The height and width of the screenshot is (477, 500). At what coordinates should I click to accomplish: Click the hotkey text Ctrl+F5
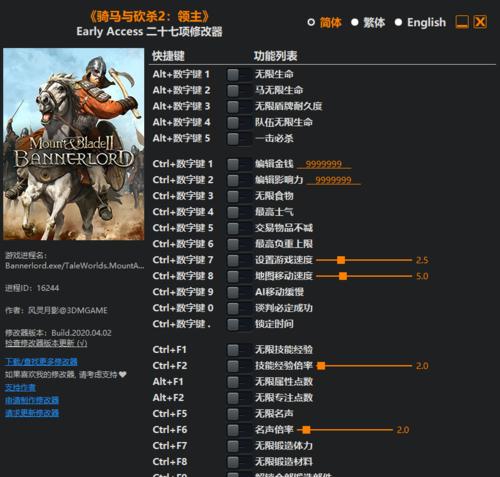pyautogui.click(x=170, y=414)
